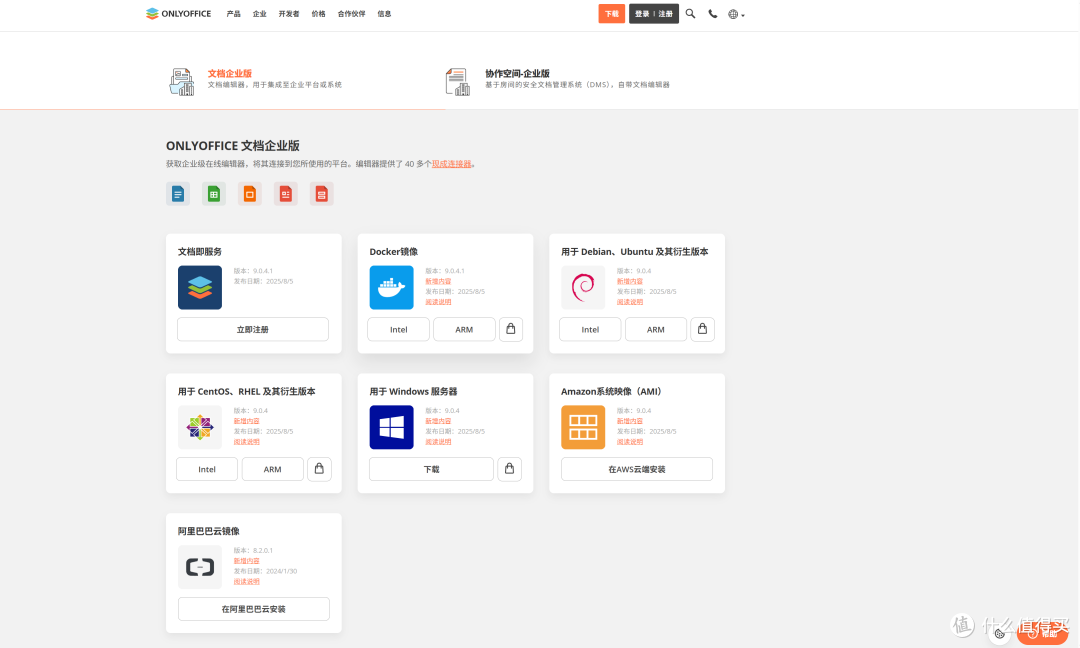
Task: Click the ONLYOFFICE 文档企业版 heading
Action: tap(233, 145)
